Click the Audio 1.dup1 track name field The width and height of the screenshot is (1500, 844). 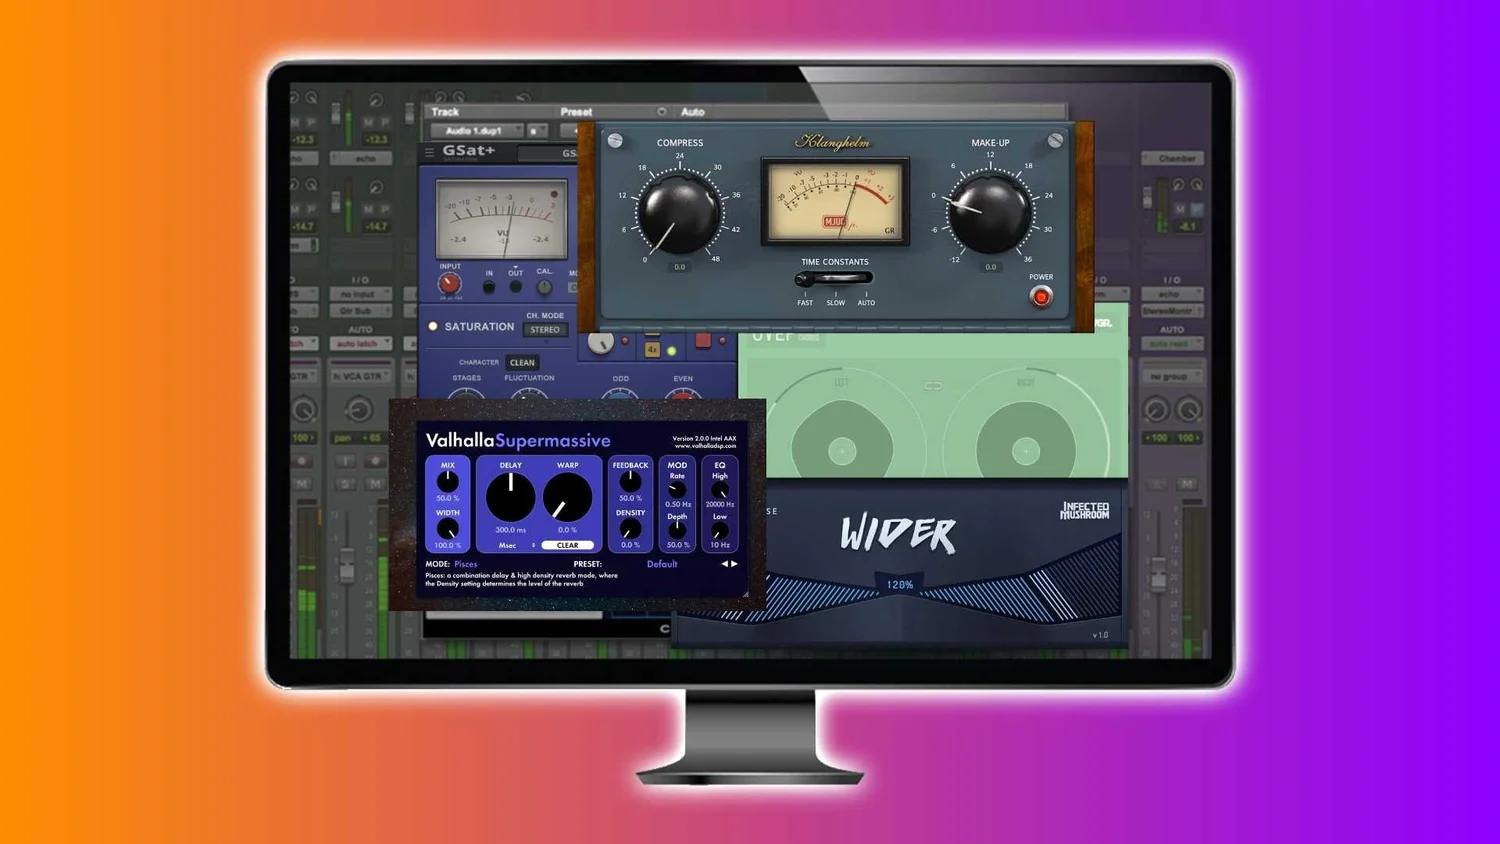[x=473, y=131]
